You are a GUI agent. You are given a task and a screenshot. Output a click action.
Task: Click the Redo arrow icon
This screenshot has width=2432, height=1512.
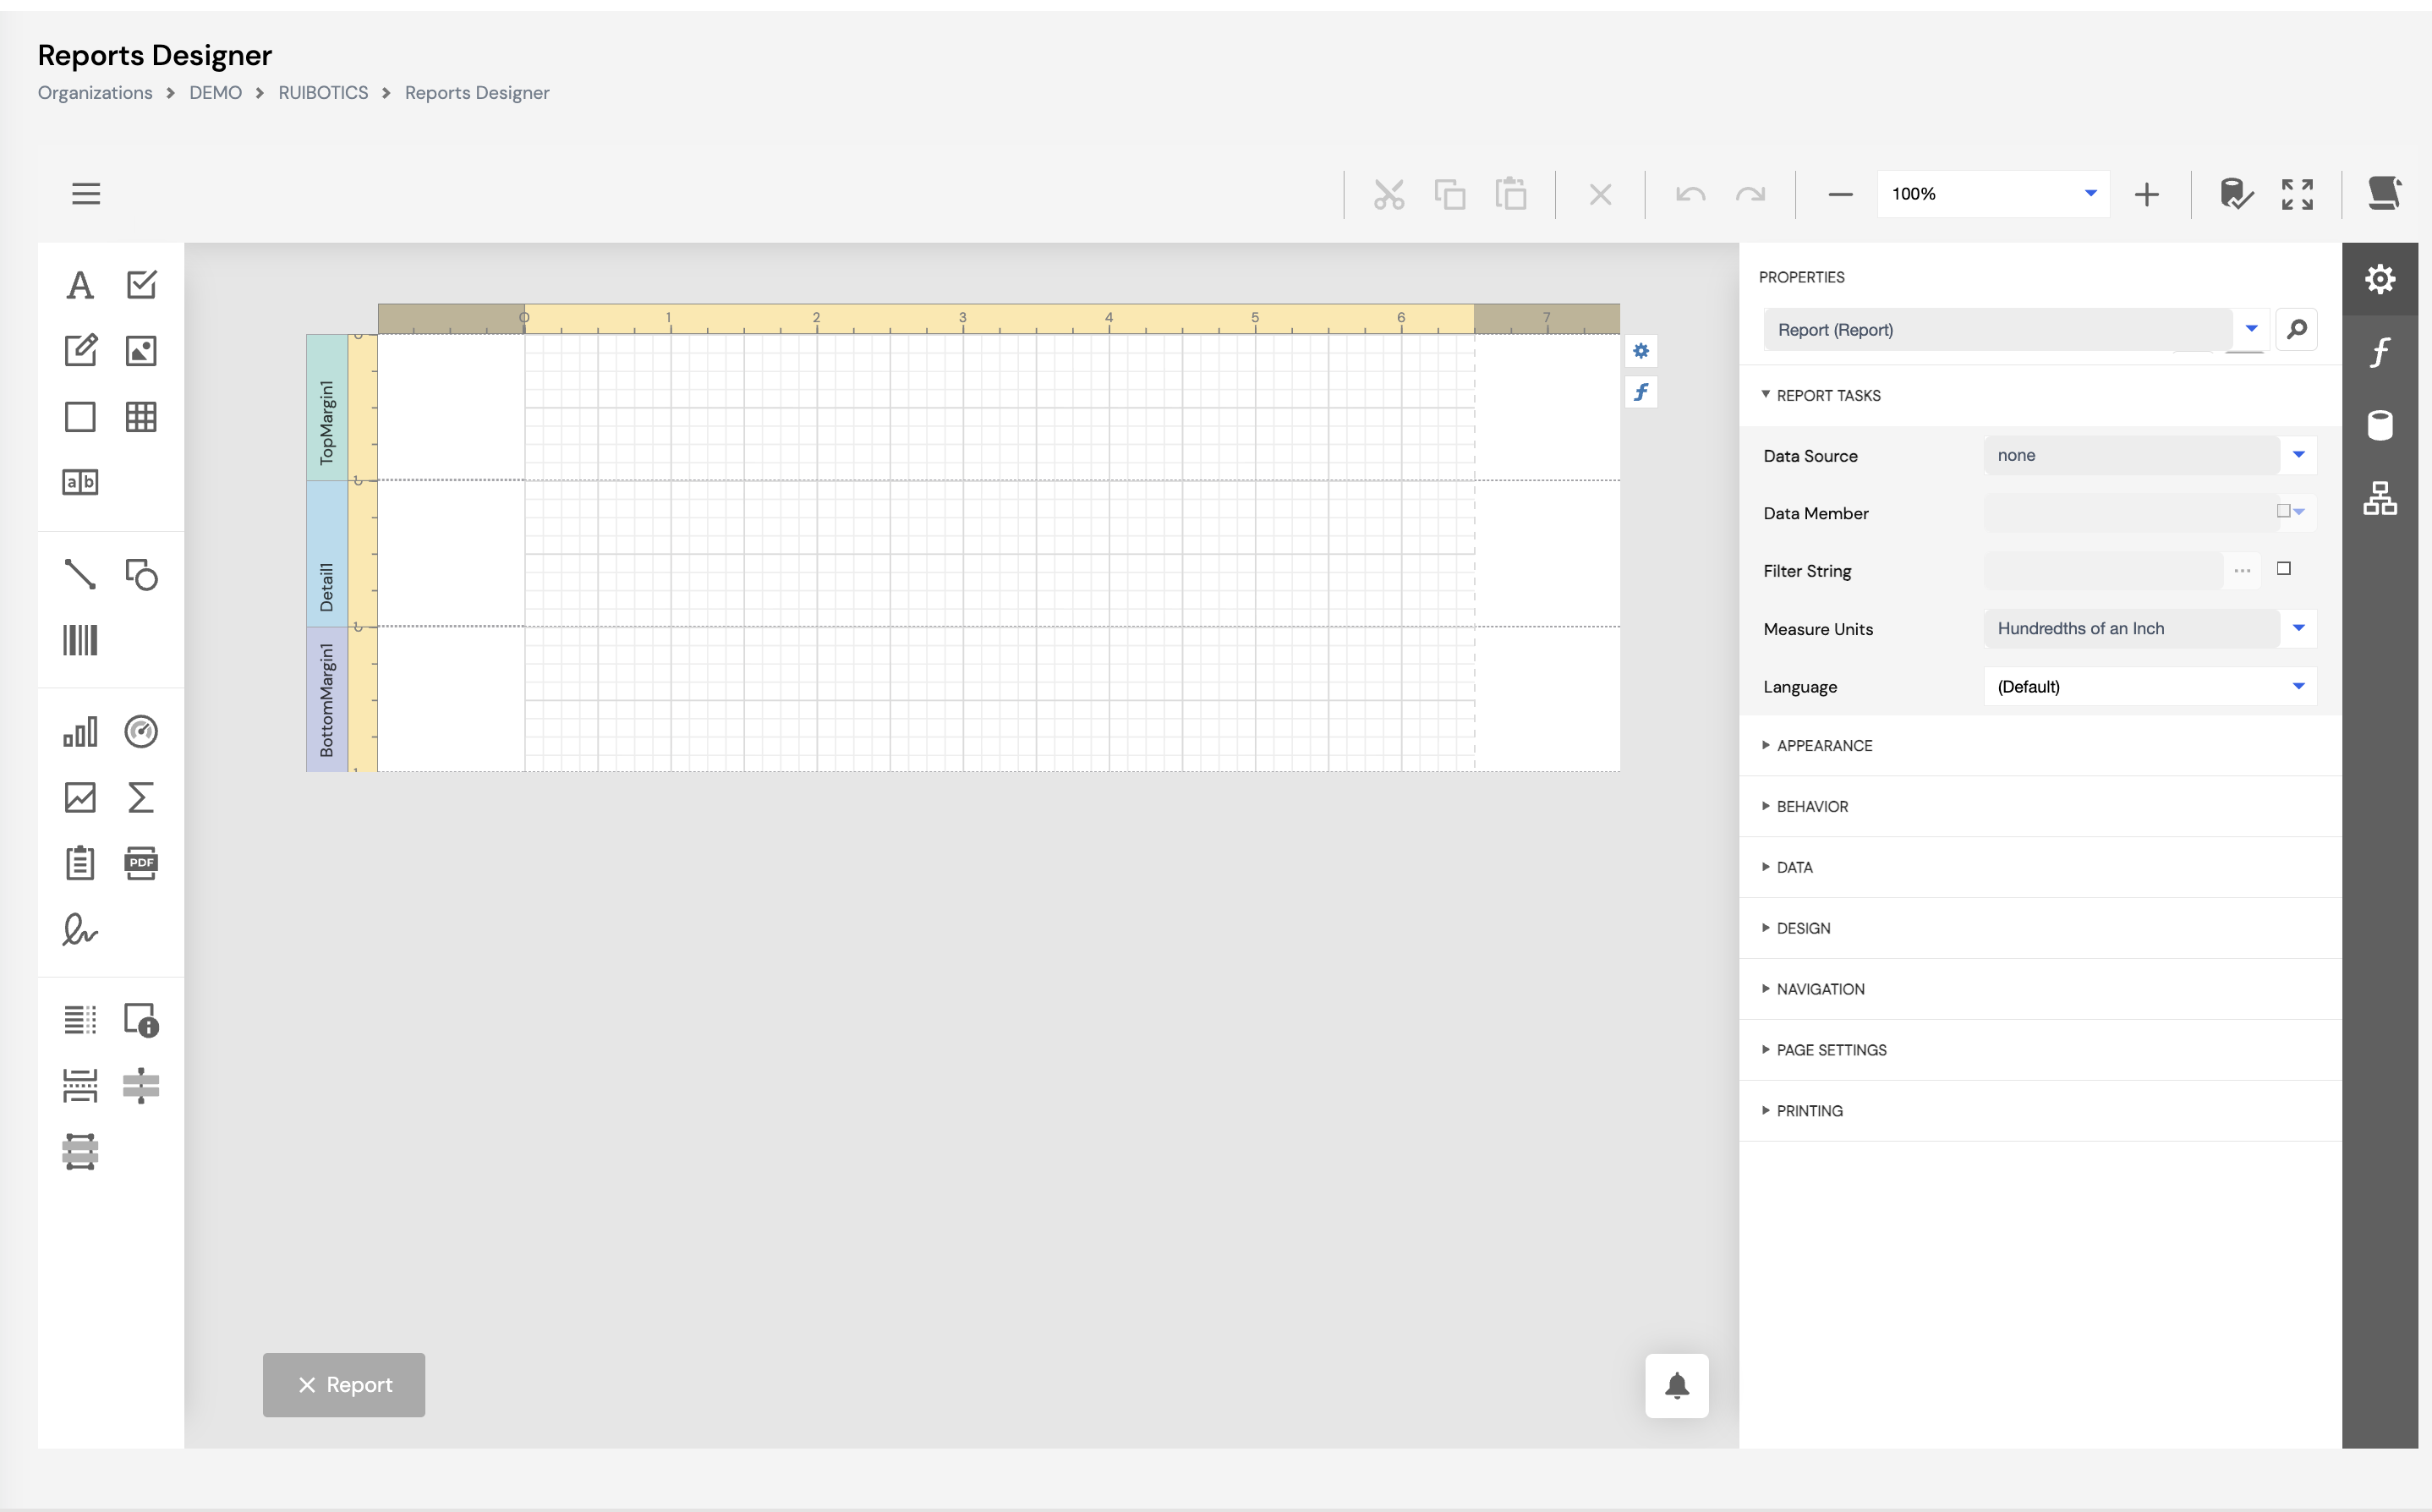click(1750, 194)
